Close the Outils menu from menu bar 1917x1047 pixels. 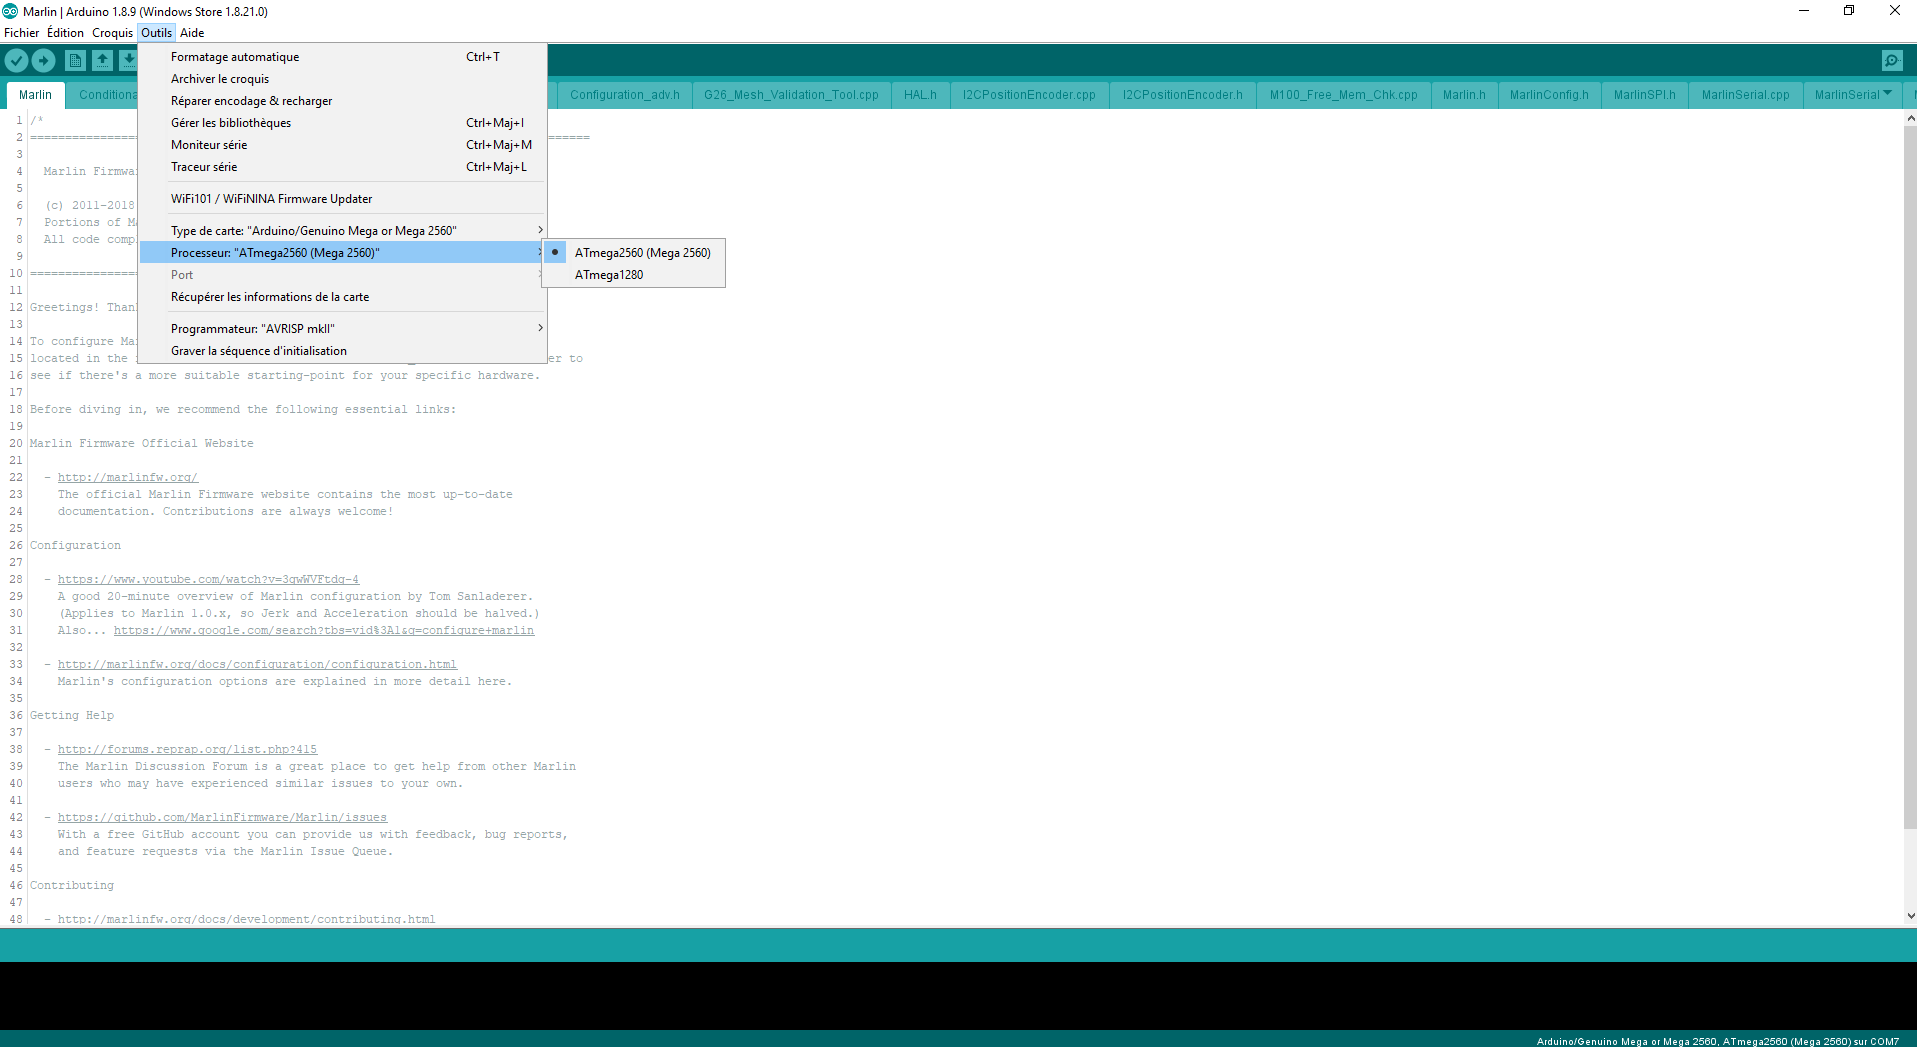coord(156,33)
